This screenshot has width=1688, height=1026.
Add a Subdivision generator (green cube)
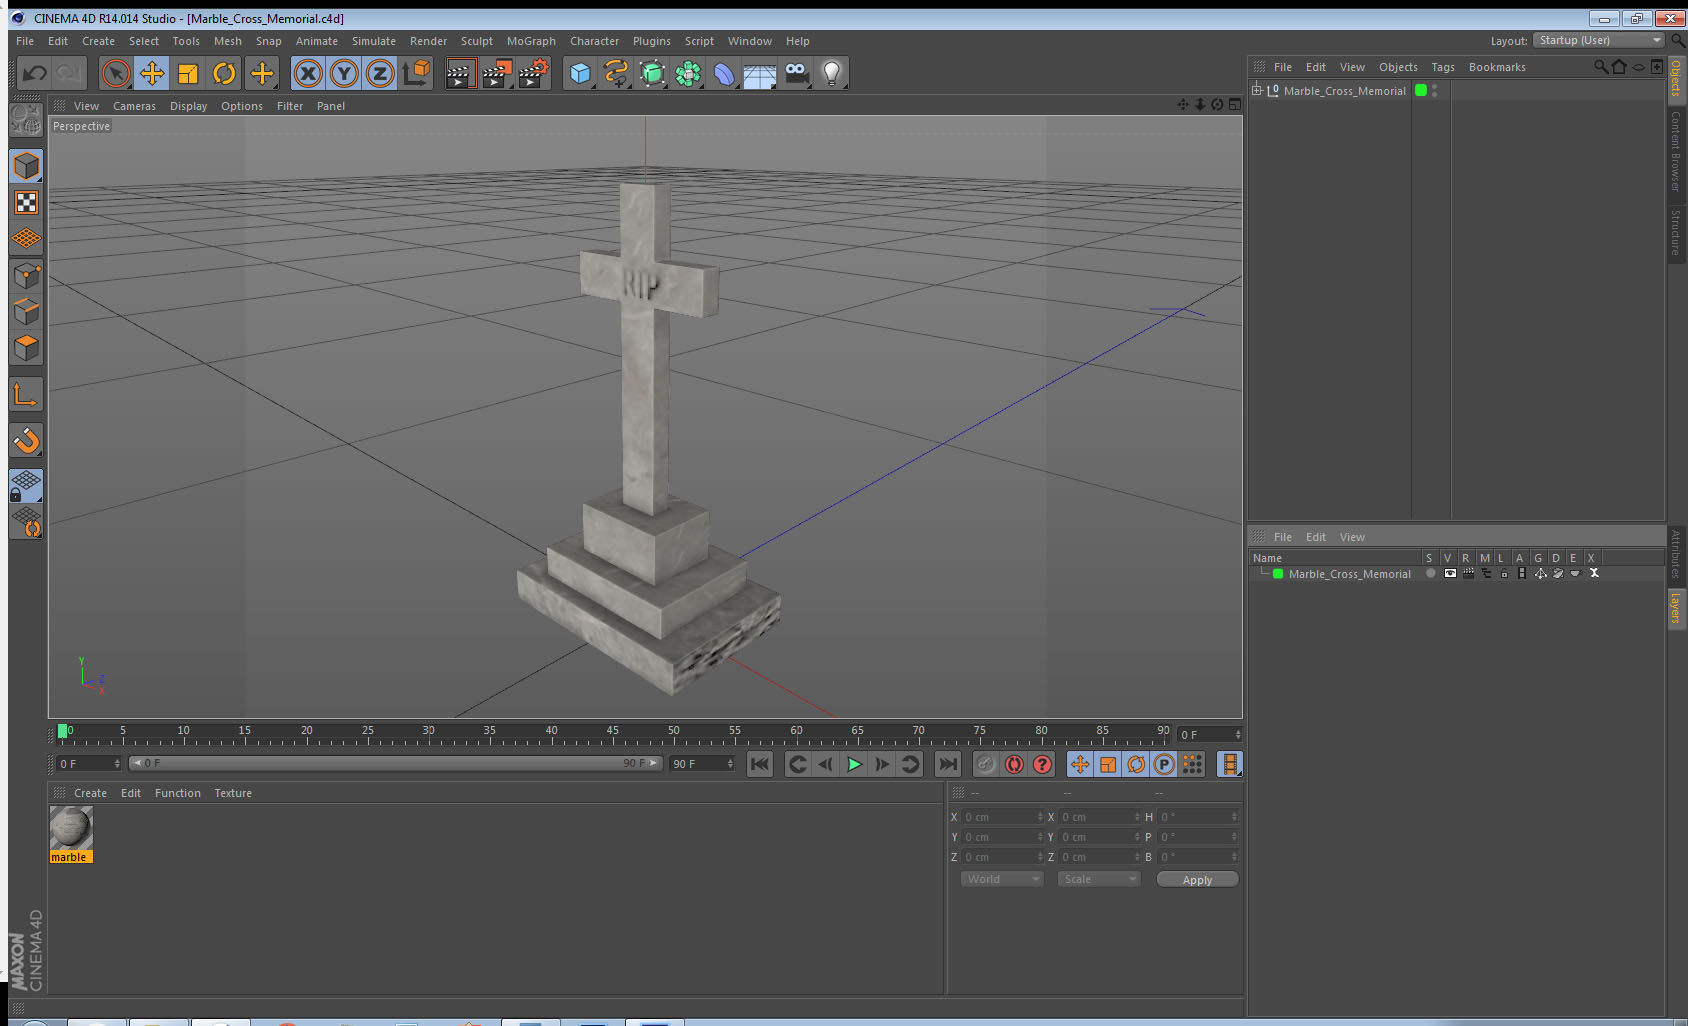(652, 73)
